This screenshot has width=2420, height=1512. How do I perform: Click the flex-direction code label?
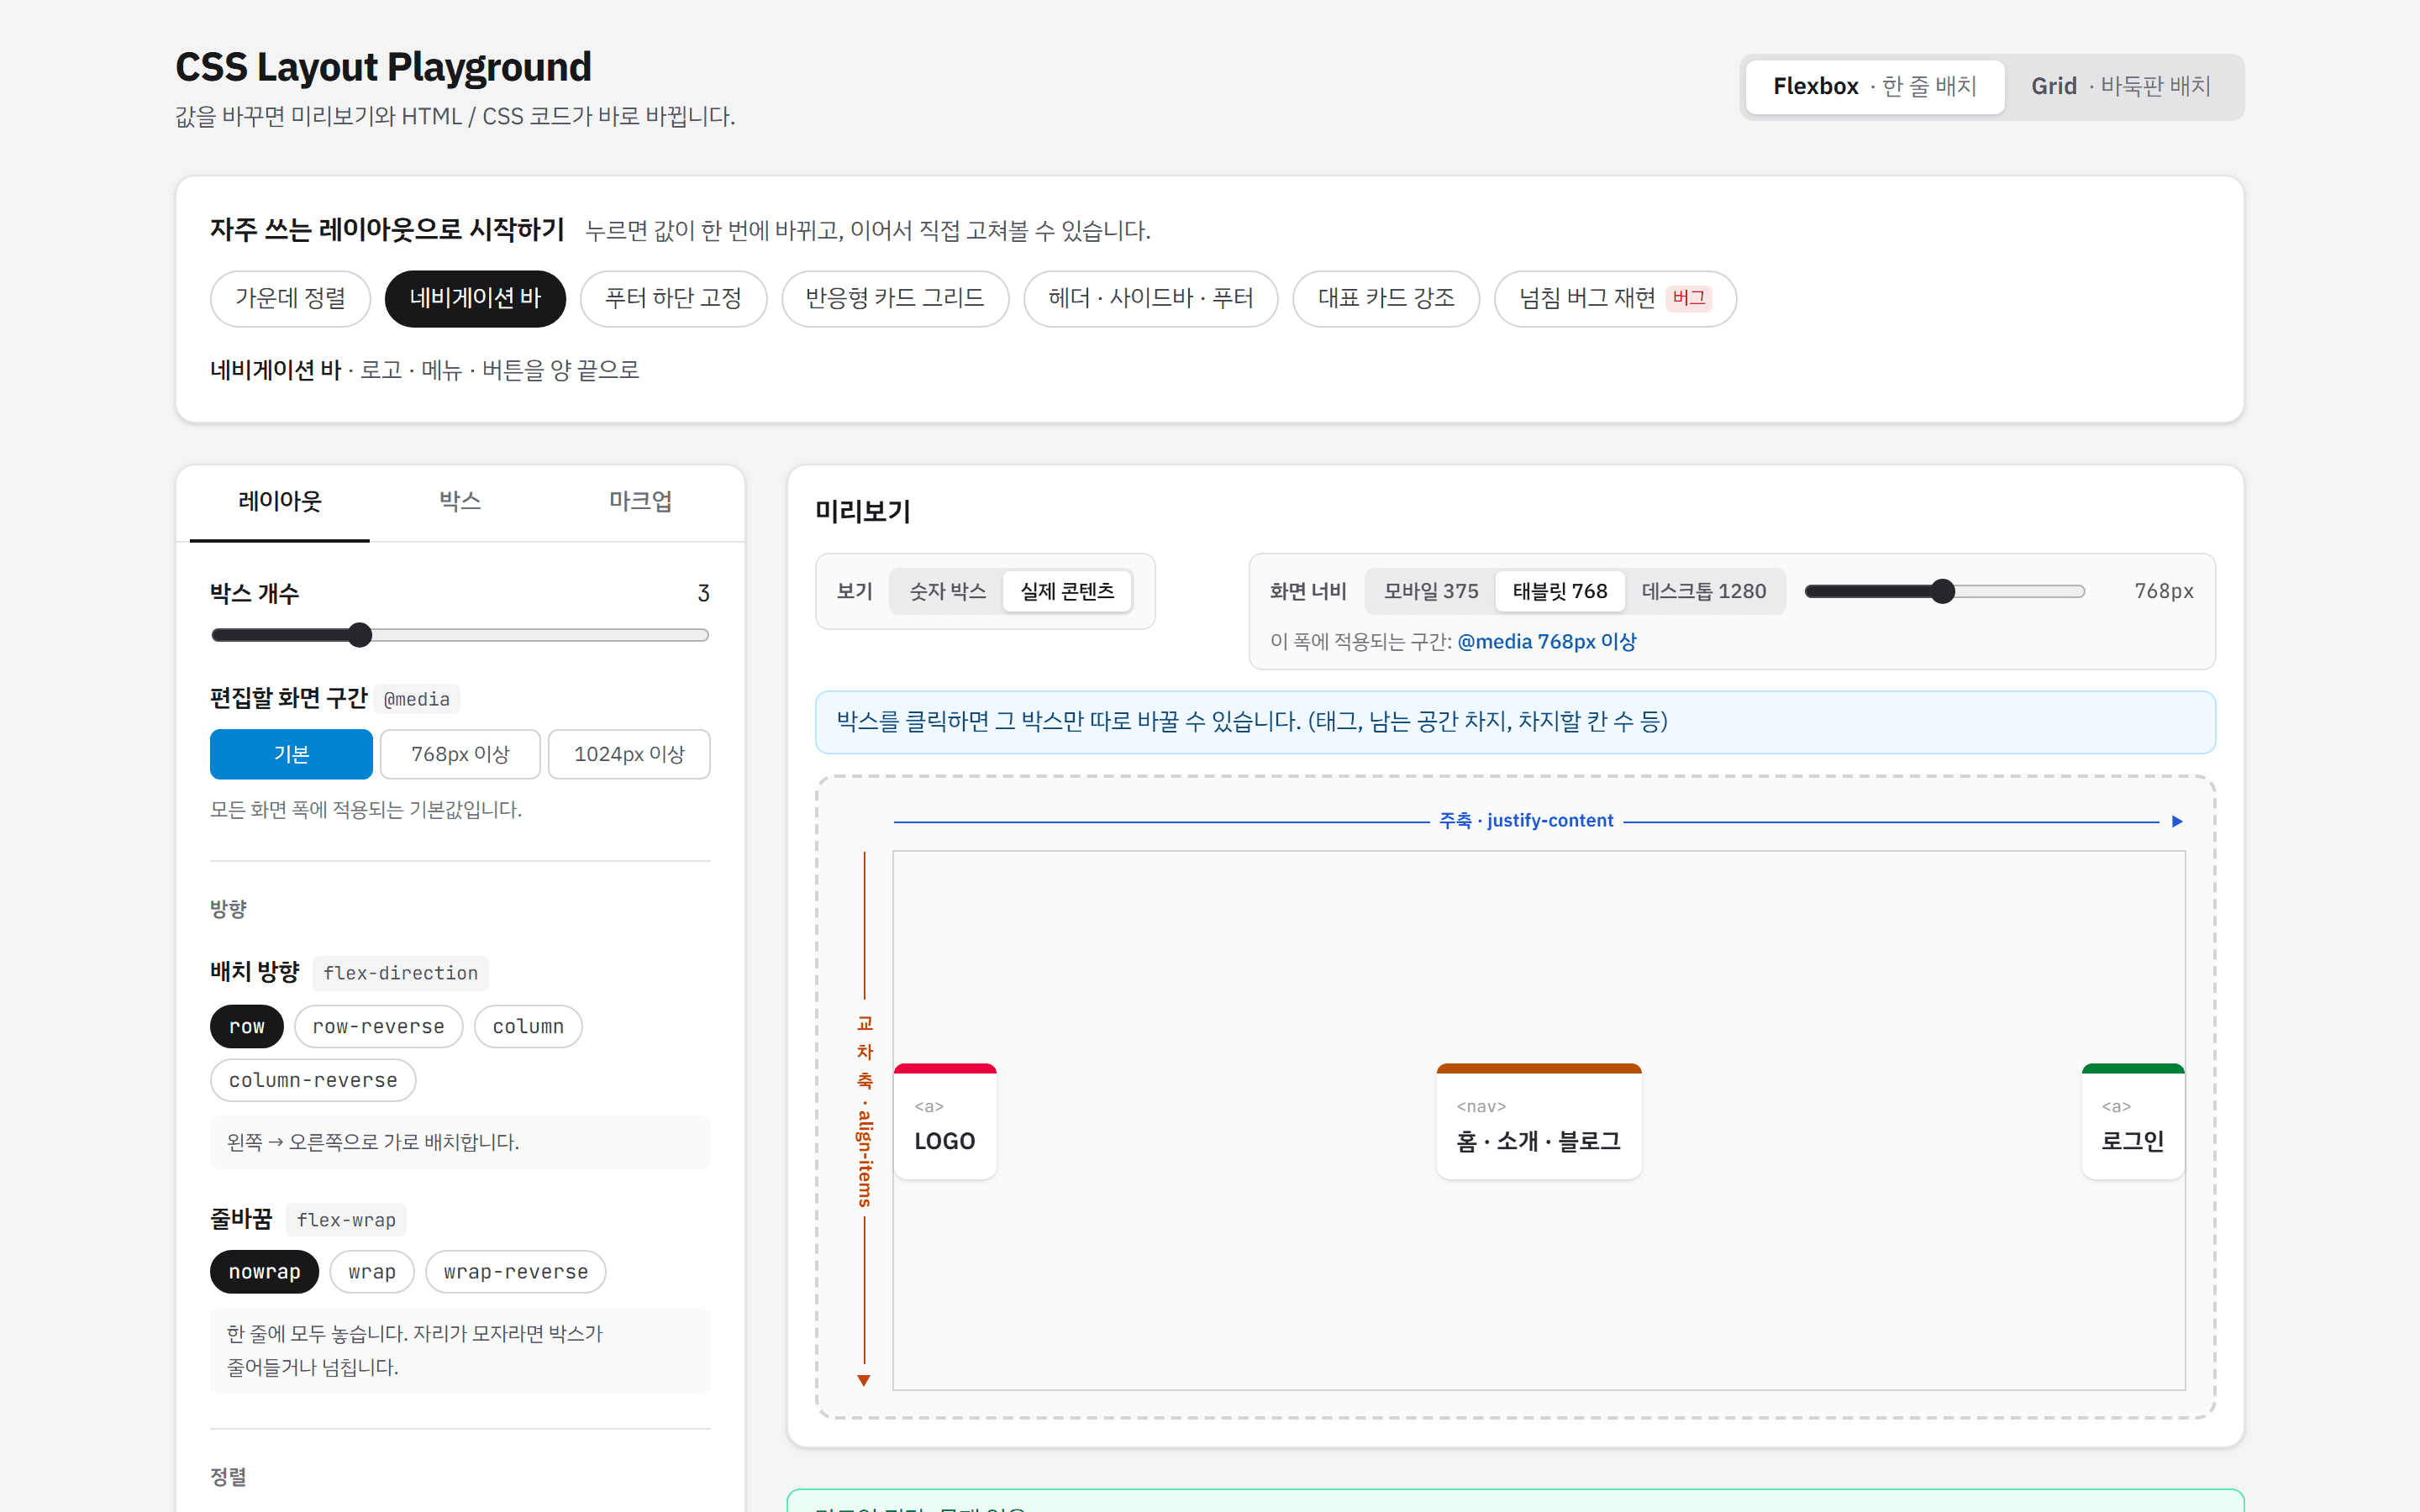tap(400, 973)
